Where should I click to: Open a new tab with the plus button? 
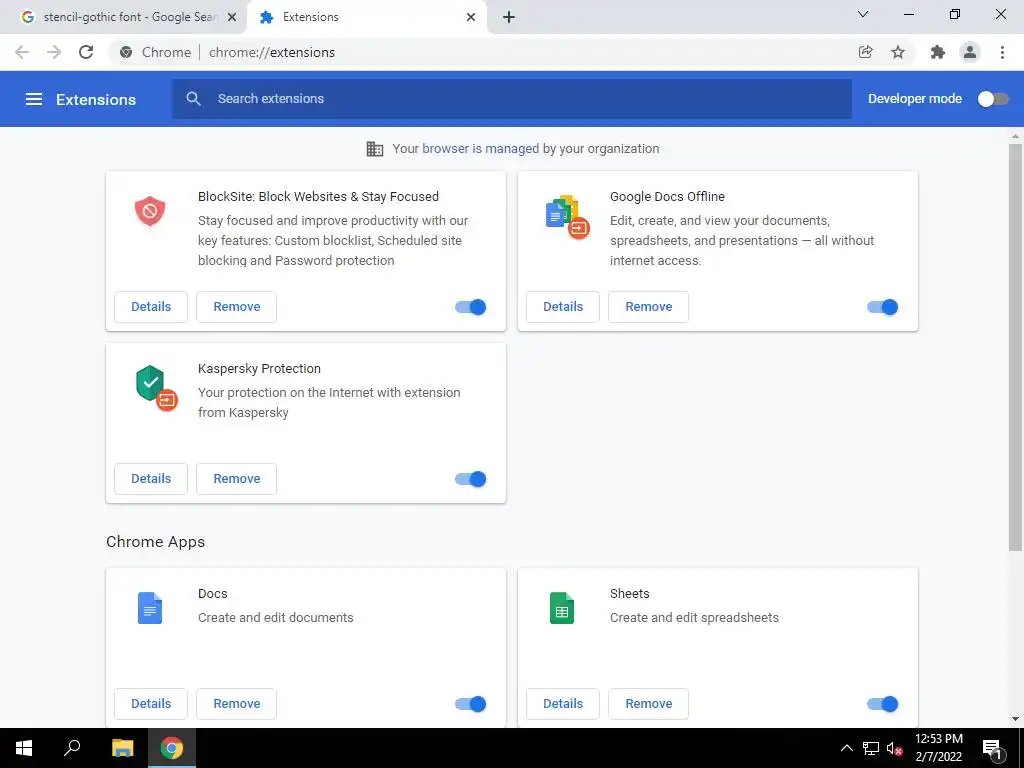pos(509,17)
